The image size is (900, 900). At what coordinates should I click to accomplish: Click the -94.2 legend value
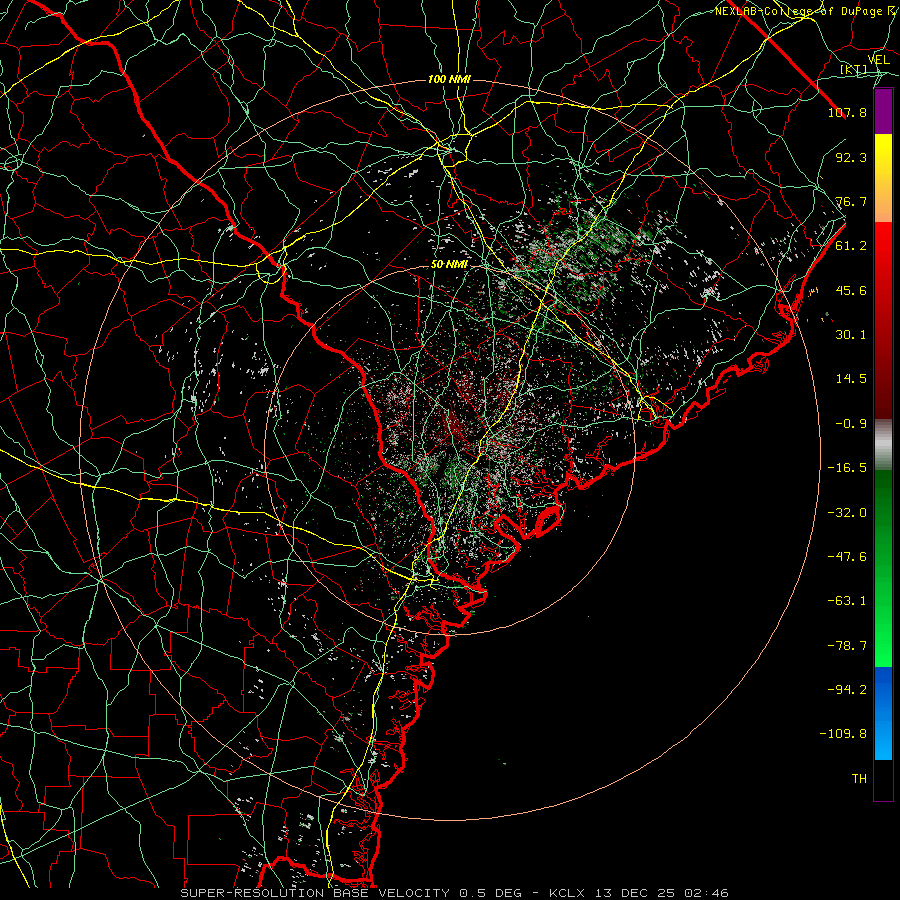(847, 690)
